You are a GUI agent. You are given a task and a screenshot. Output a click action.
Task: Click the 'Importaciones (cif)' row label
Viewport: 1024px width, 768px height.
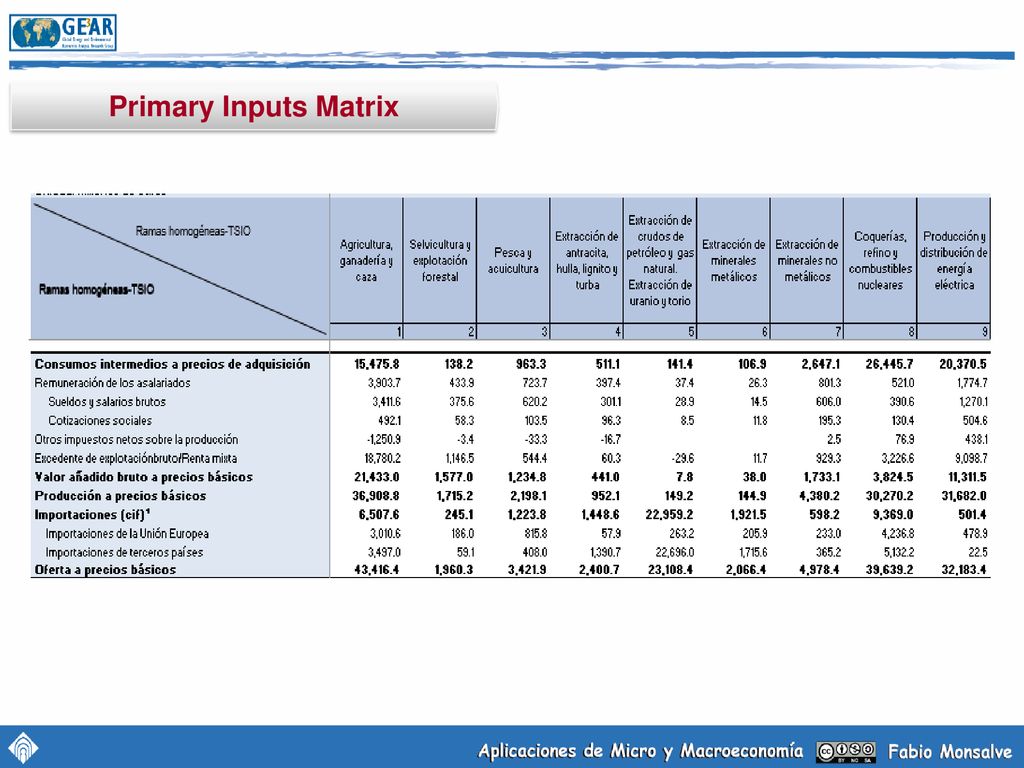tap(91, 515)
